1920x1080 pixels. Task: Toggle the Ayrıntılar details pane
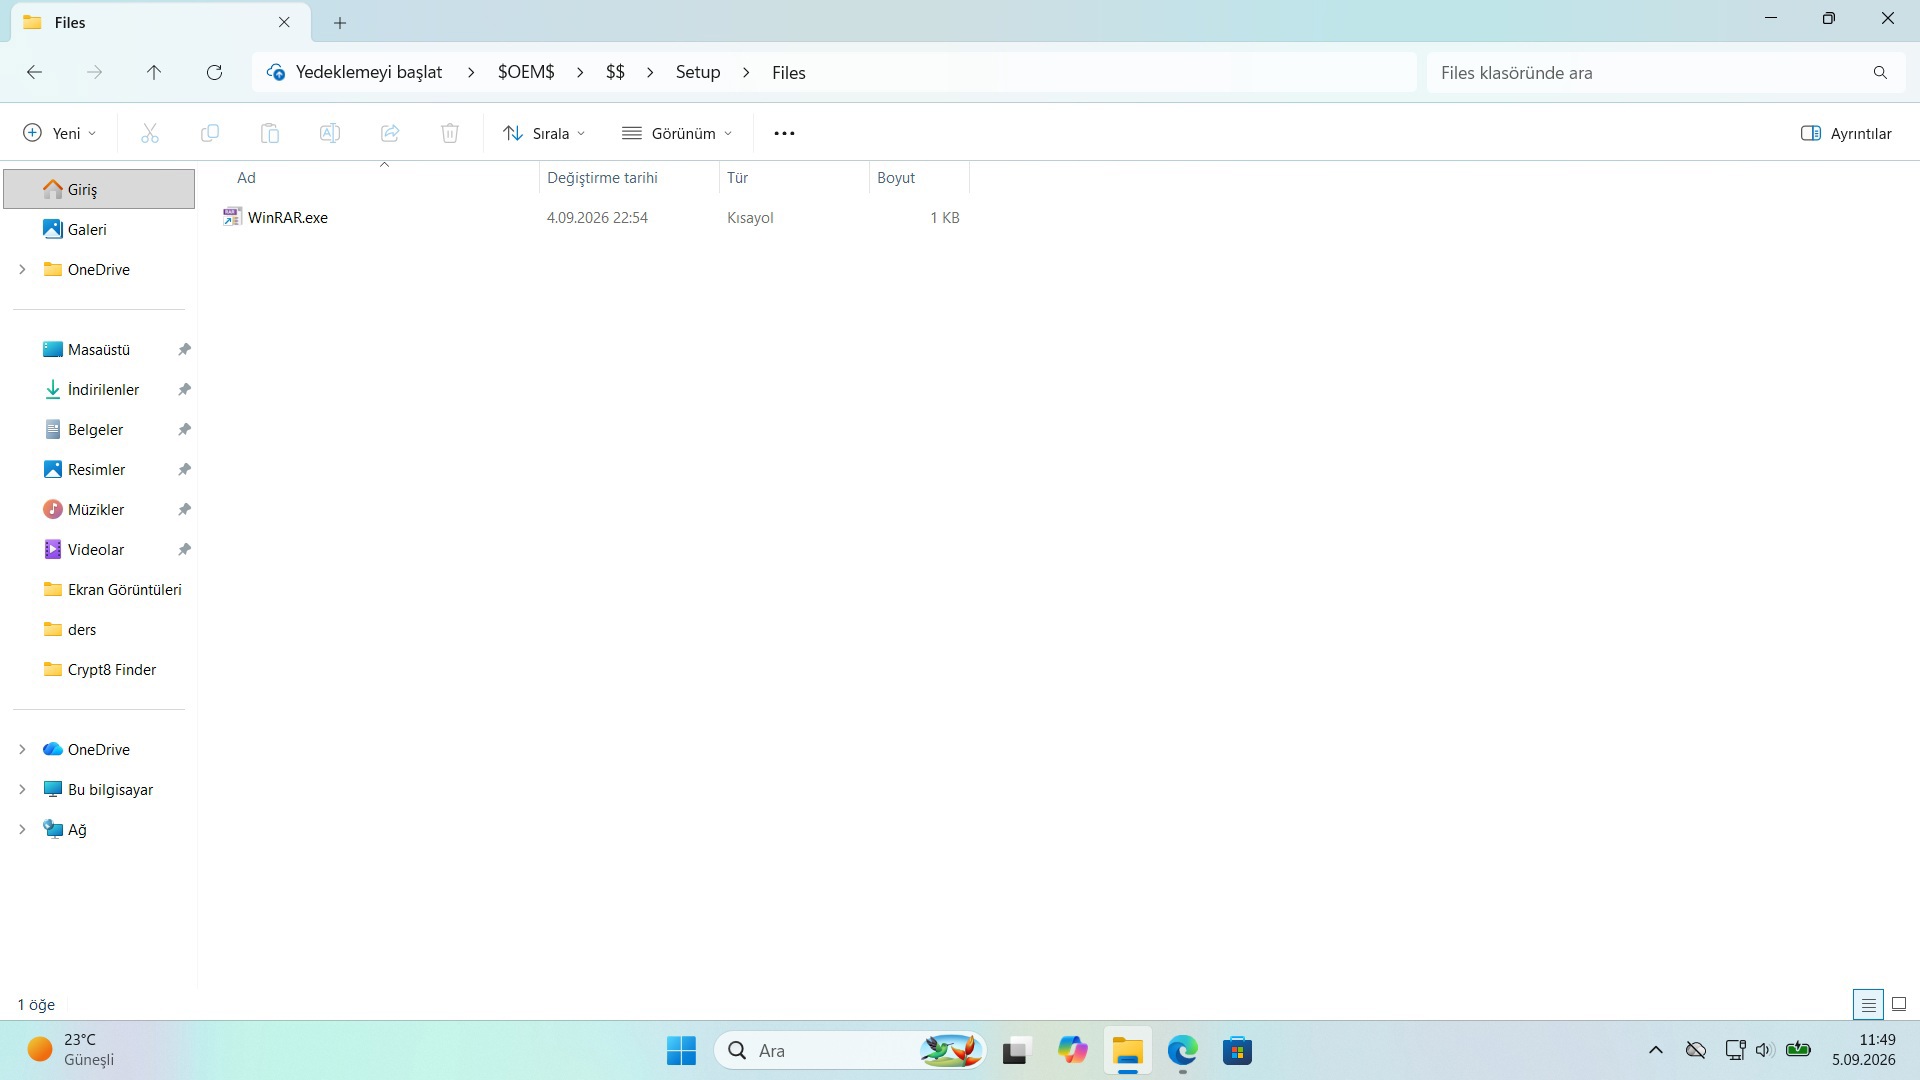(x=1846, y=133)
